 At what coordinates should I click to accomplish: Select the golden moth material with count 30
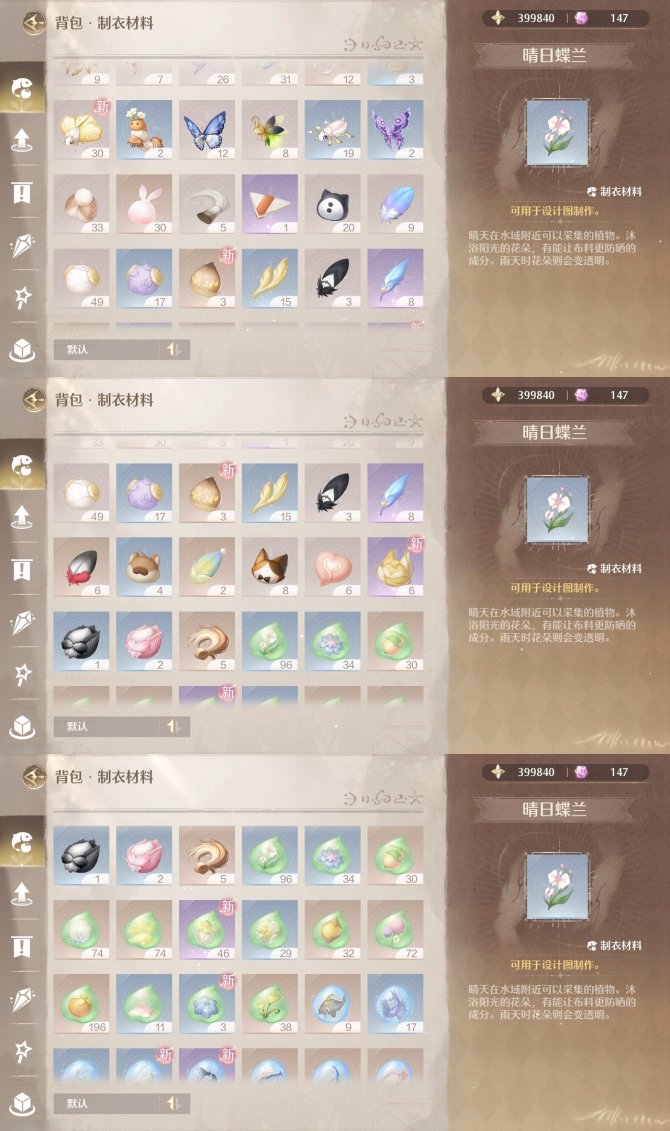(81, 130)
